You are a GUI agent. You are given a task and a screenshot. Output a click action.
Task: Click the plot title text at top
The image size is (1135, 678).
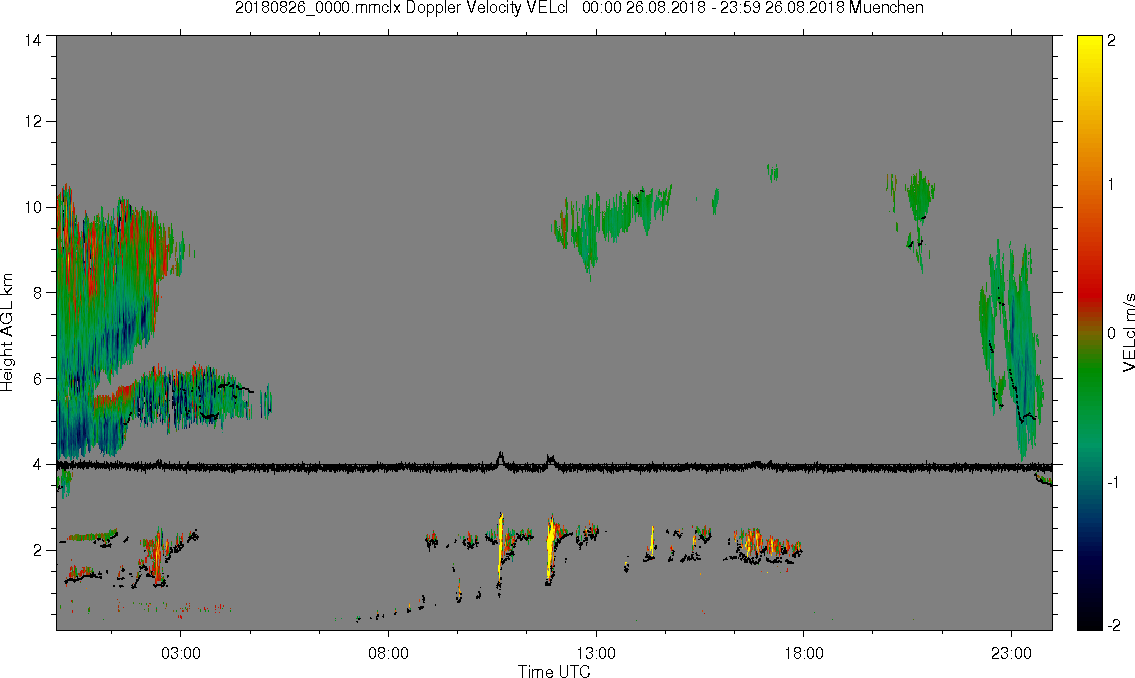click(579, 8)
